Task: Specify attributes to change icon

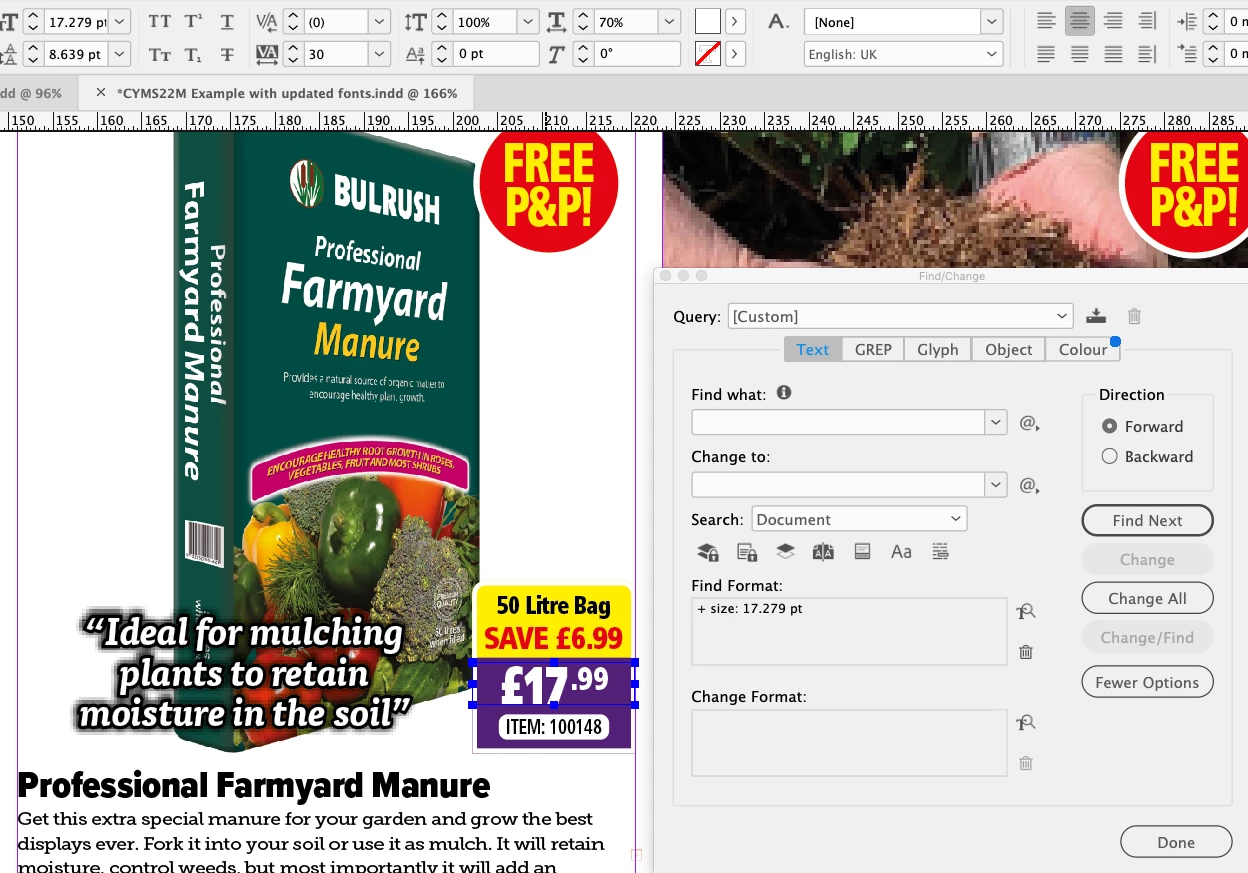Action: point(1025,723)
